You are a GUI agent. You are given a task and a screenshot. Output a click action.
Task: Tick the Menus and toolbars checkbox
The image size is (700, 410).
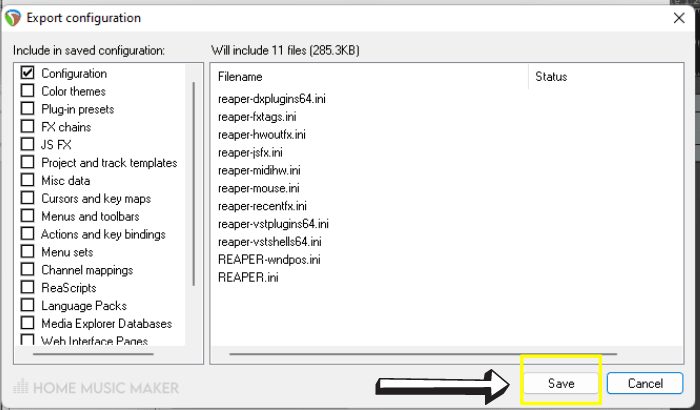[x=28, y=216]
